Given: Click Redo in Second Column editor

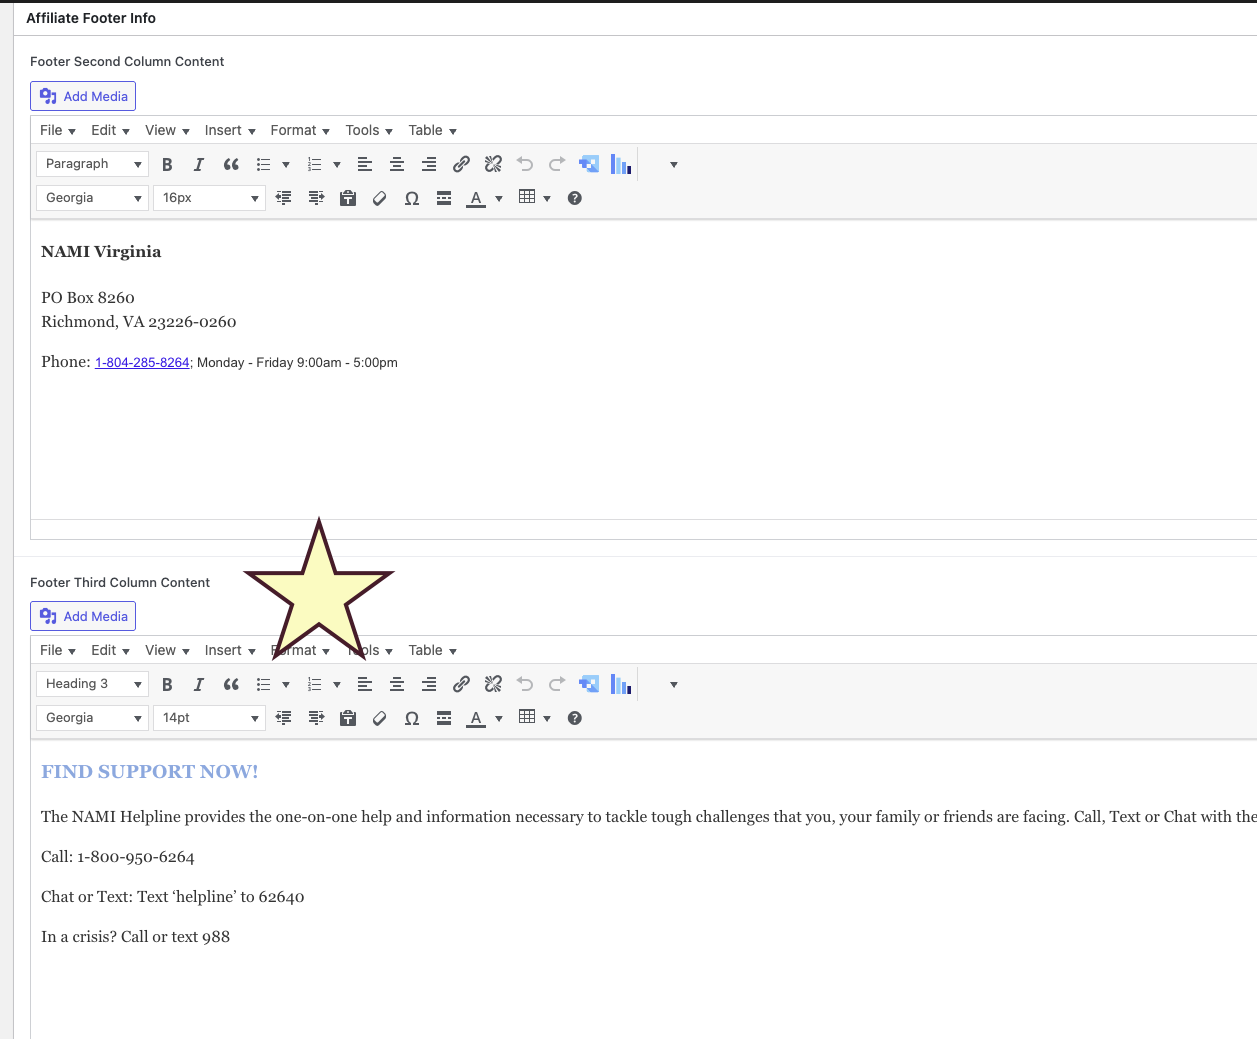Looking at the screenshot, I should coord(557,164).
